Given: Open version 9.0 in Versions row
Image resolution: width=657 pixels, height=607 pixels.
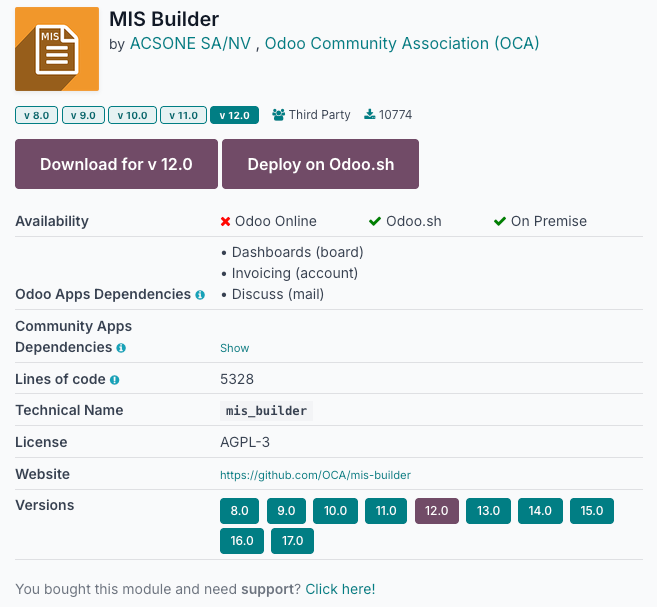Looking at the screenshot, I should 286,511.
